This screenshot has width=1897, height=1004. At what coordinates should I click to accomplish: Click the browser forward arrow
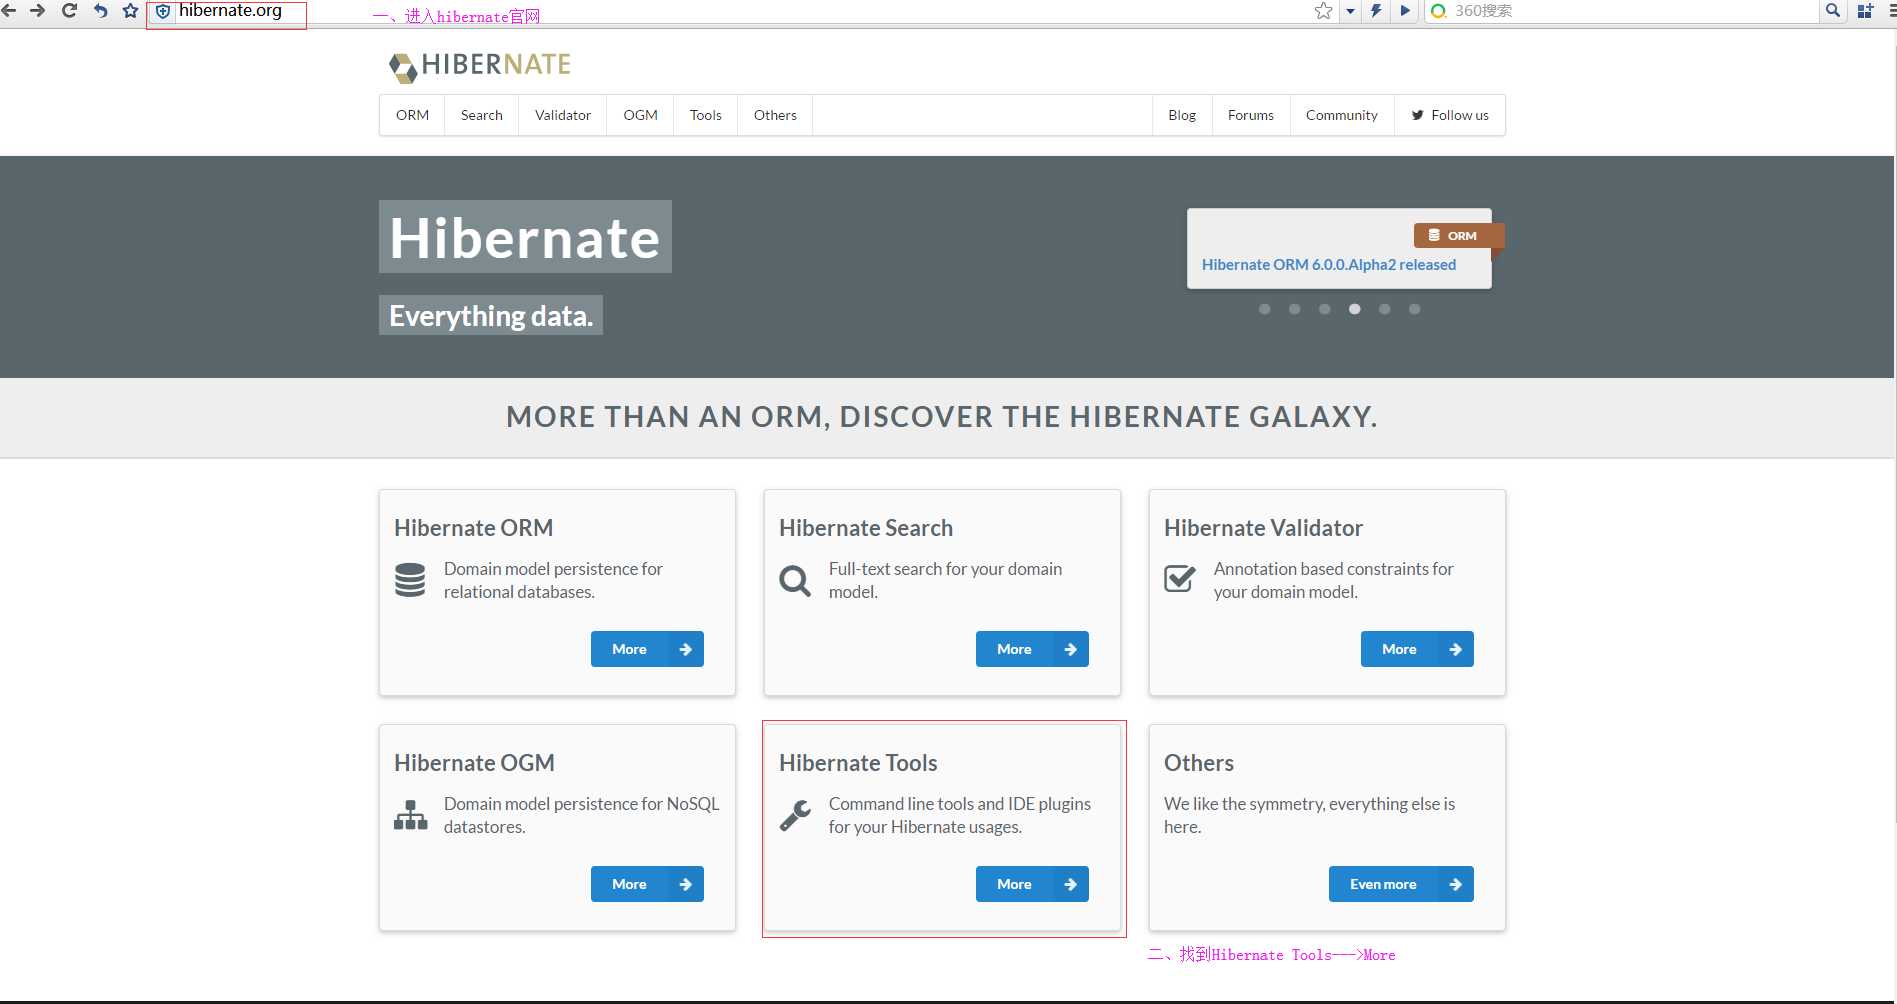click(x=38, y=10)
